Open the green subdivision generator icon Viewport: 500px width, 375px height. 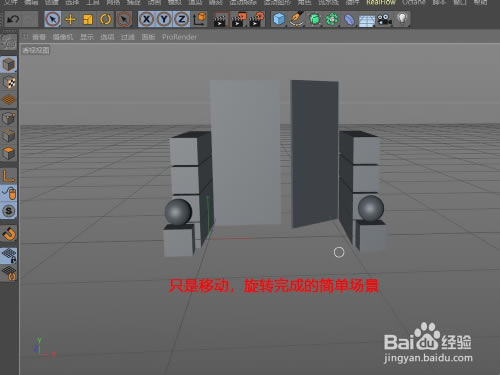(x=314, y=19)
